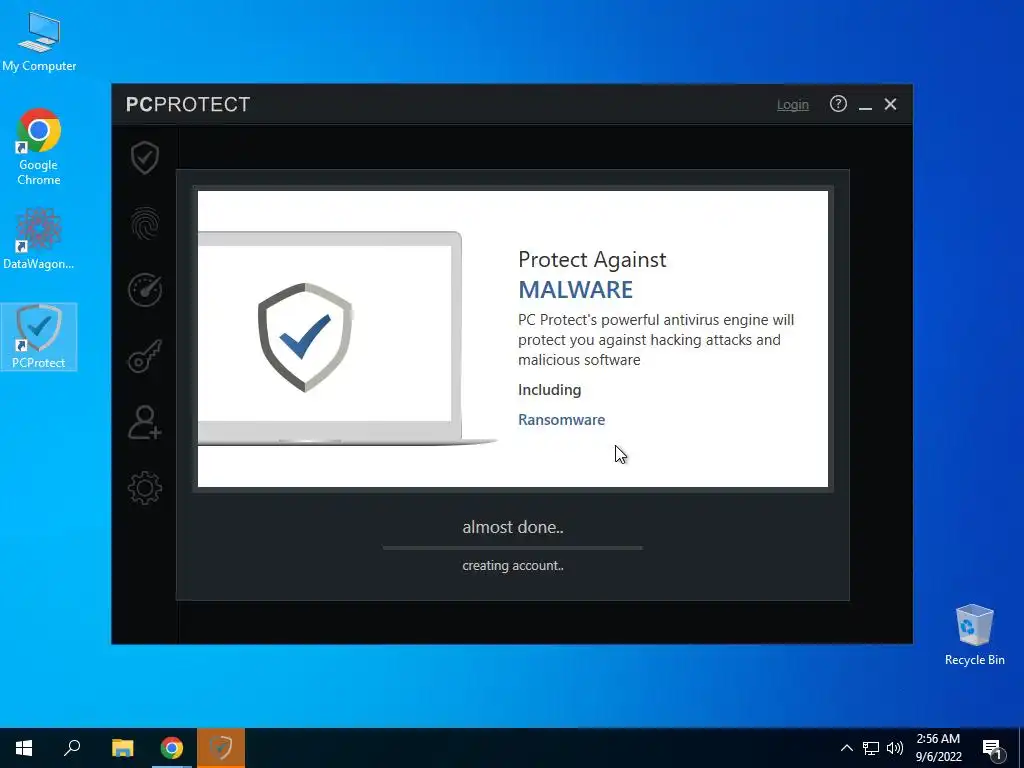Open the notification center icon
Screen dimensions: 1024x768
[x=993, y=749]
